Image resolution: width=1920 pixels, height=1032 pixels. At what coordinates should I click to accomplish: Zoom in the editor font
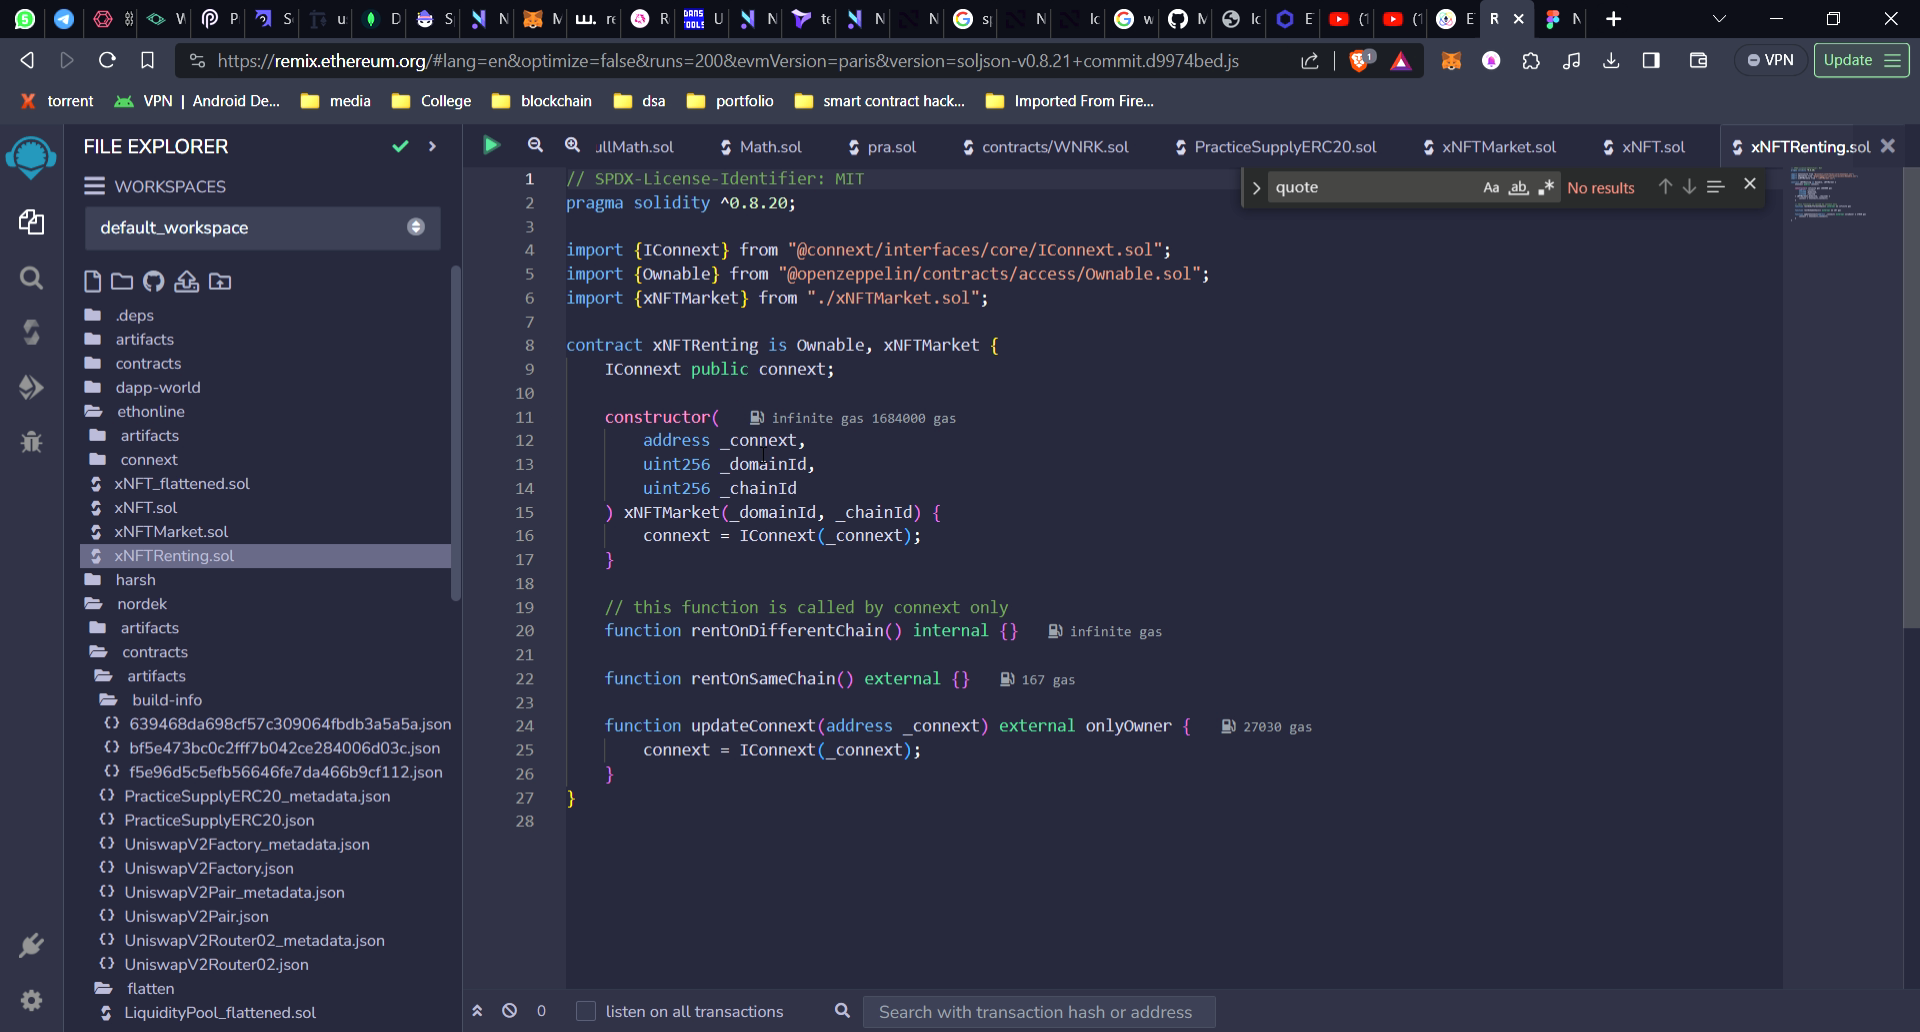(x=573, y=146)
